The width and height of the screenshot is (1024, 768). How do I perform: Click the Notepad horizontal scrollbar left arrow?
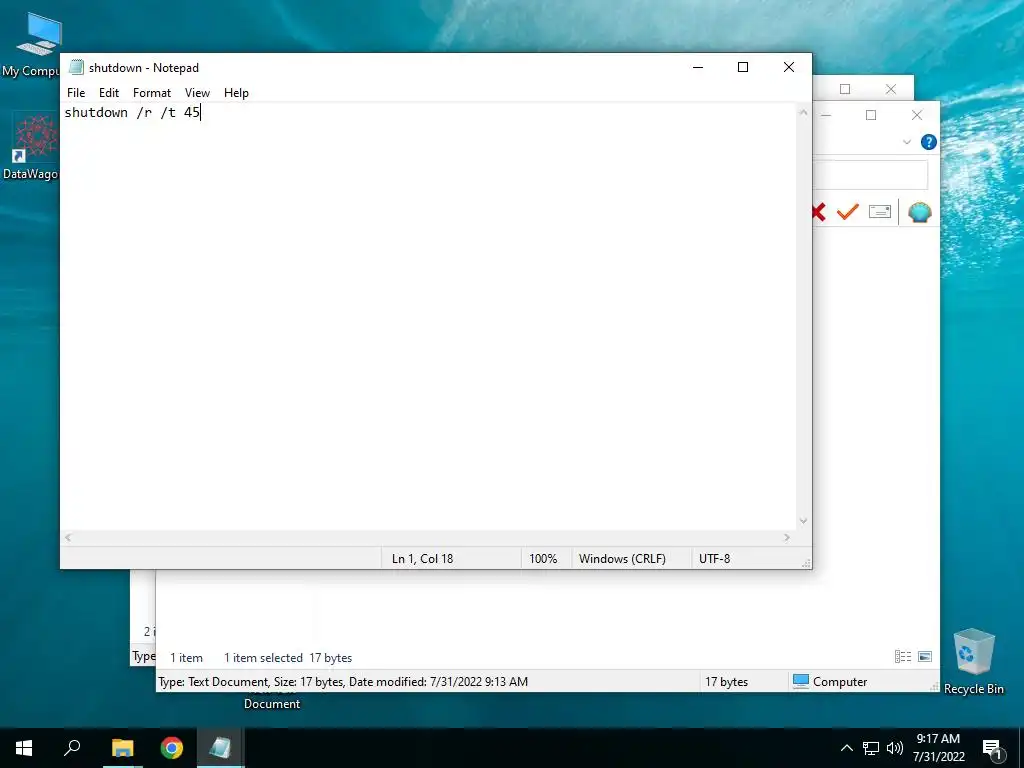[x=68, y=537]
